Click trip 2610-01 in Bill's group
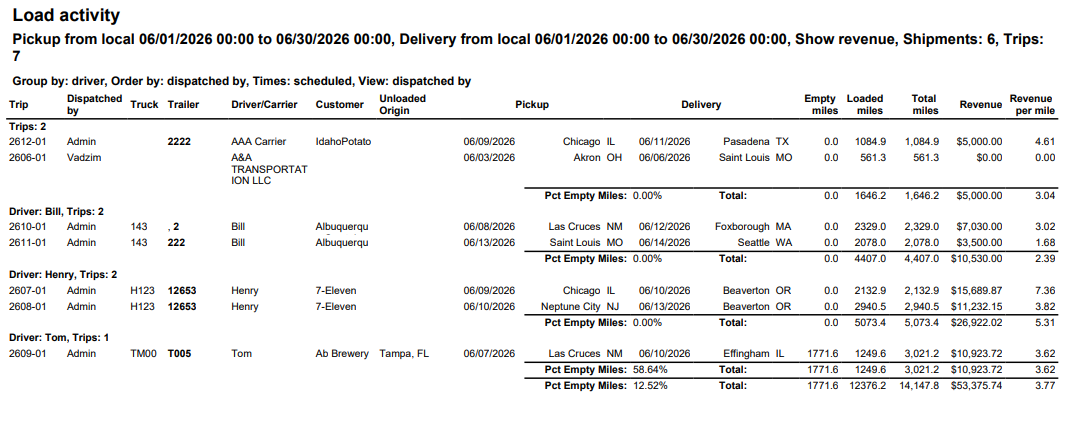 [x=27, y=226]
